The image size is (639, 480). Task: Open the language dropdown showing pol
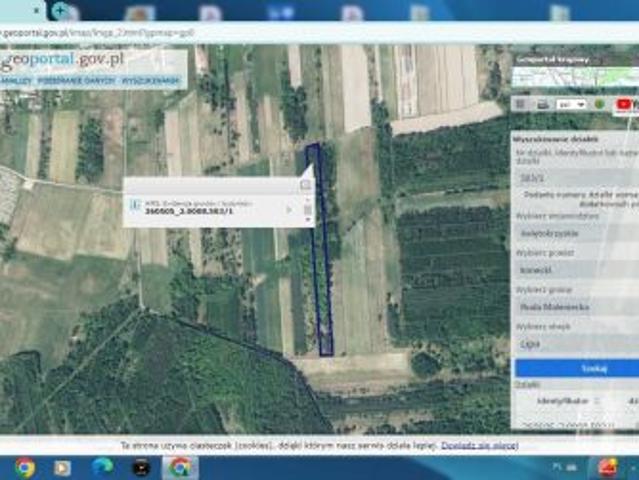pyautogui.click(x=571, y=105)
